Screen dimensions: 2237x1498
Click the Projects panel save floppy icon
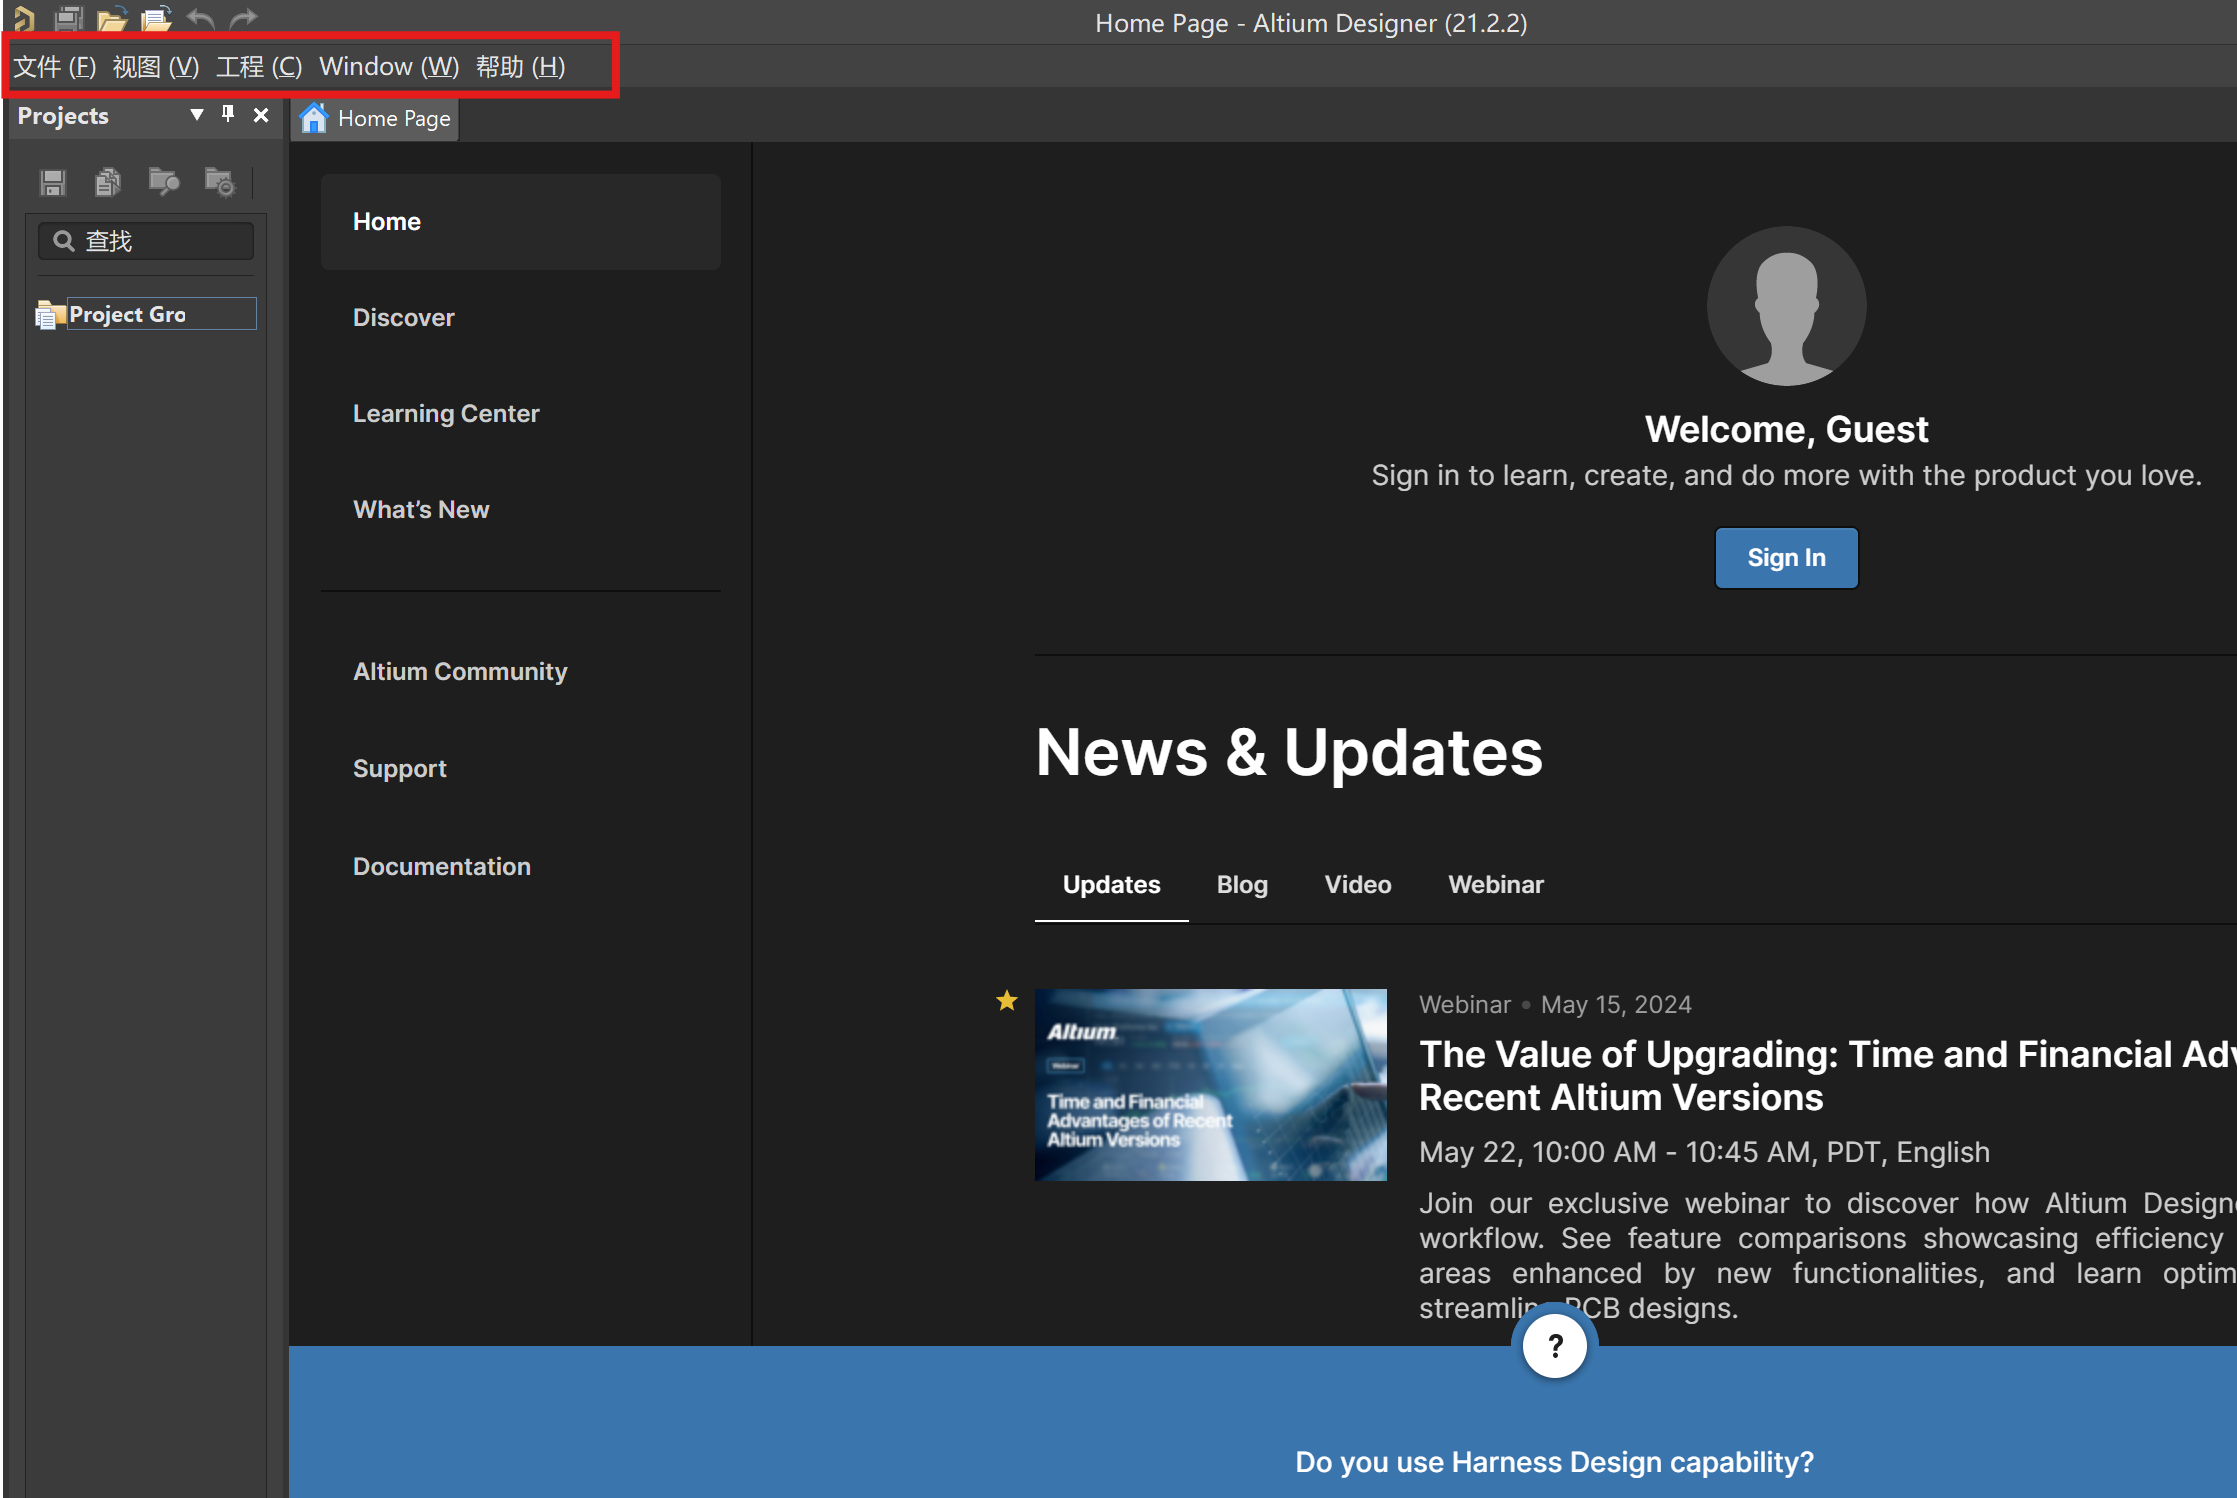[x=52, y=182]
